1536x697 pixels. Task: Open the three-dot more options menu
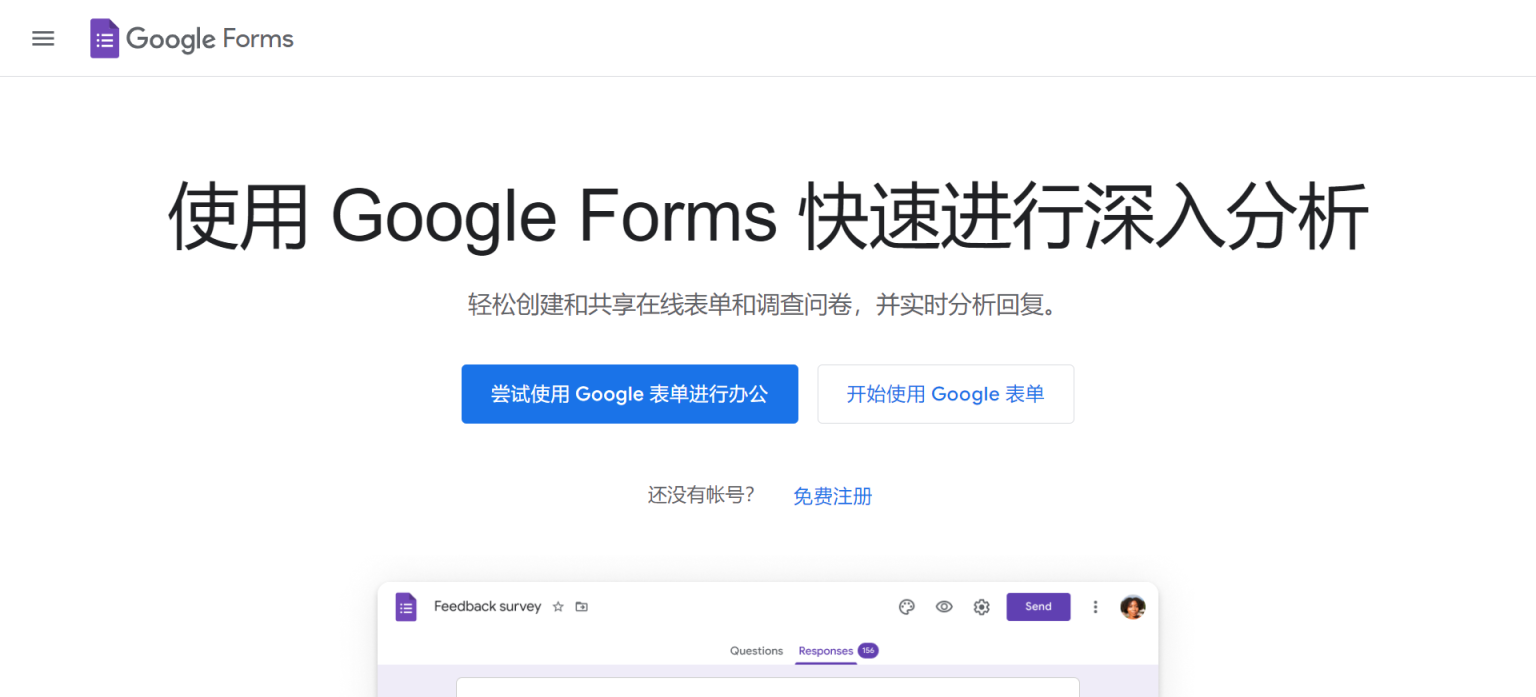(1095, 606)
